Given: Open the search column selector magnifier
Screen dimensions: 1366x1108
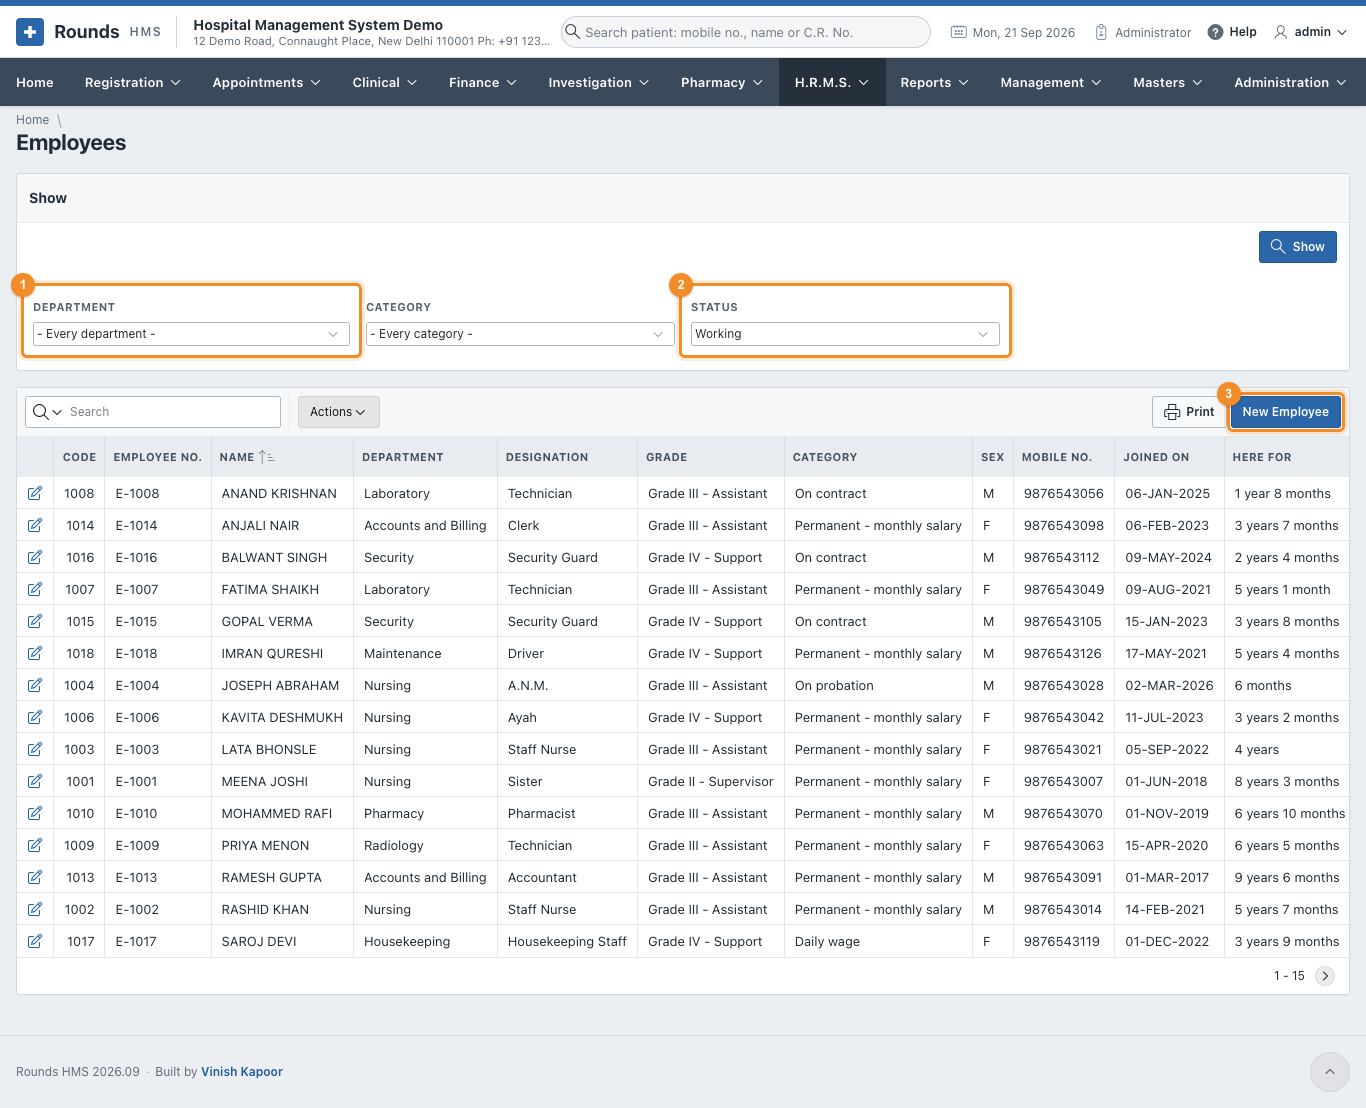Looking at the screenshot, I should pyautogui.click(x=47, y=412).
